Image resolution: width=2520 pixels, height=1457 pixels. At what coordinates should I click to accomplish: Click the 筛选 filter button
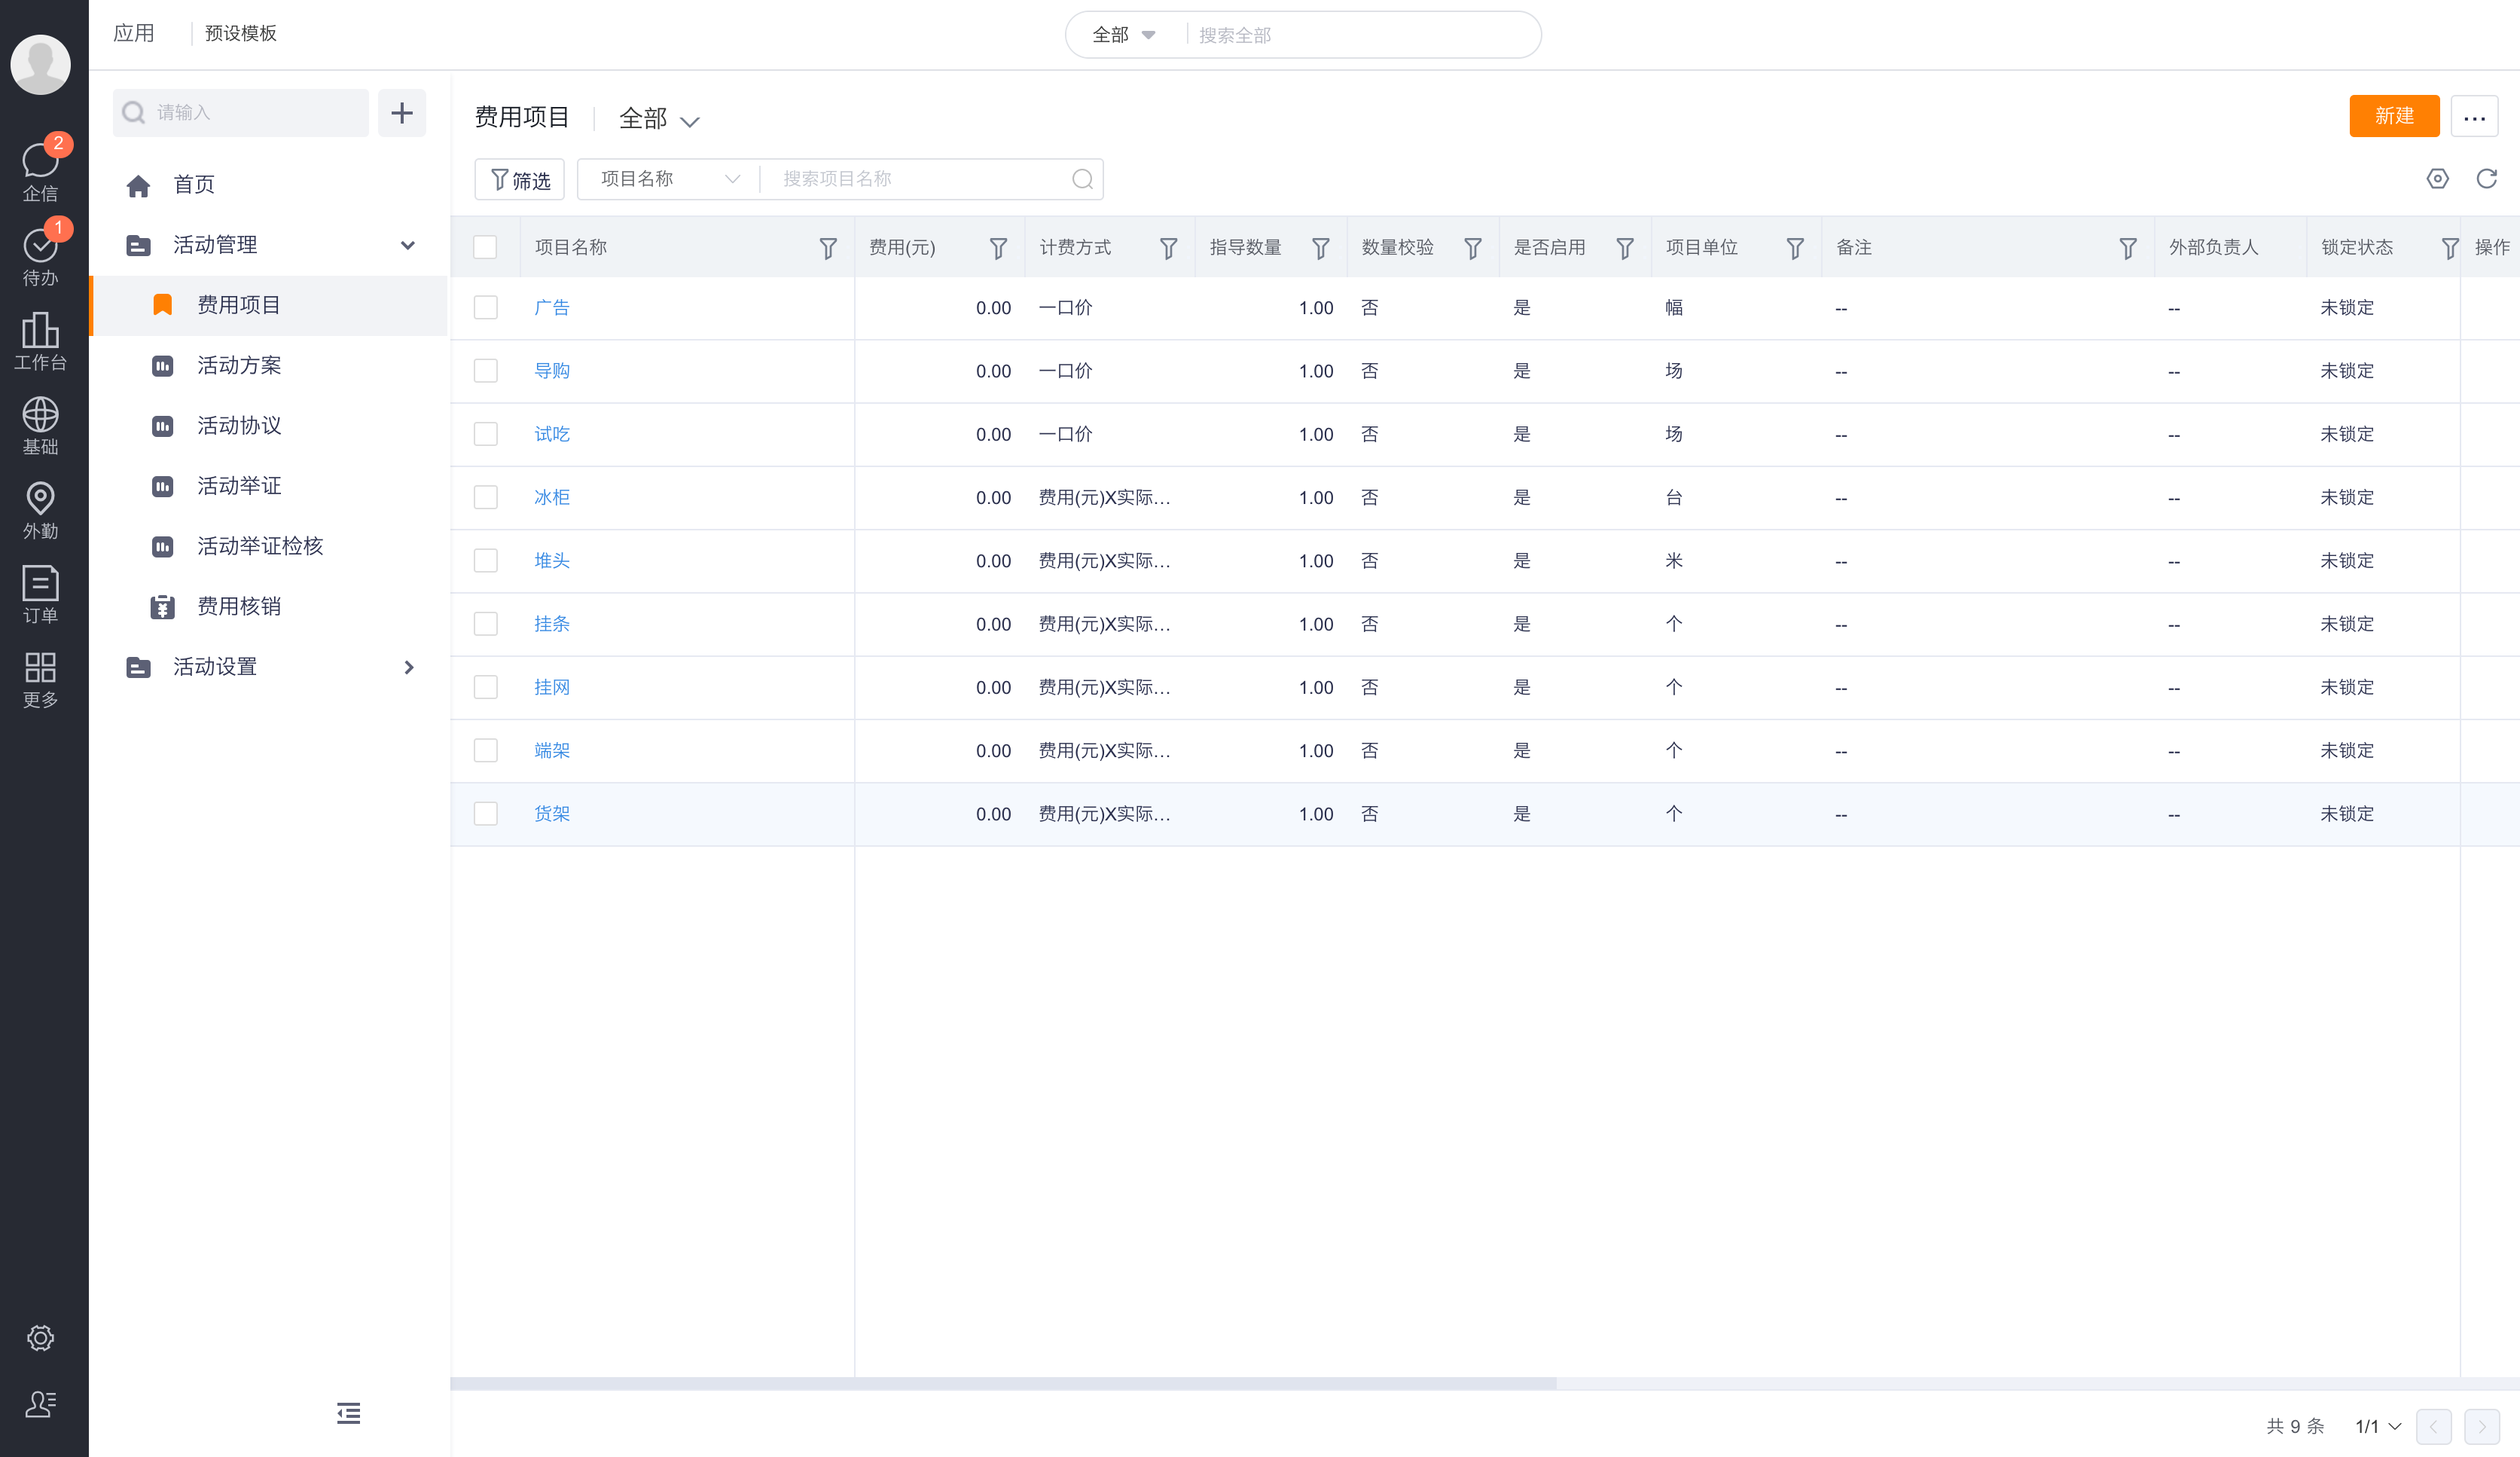click(x=520, y=180)
